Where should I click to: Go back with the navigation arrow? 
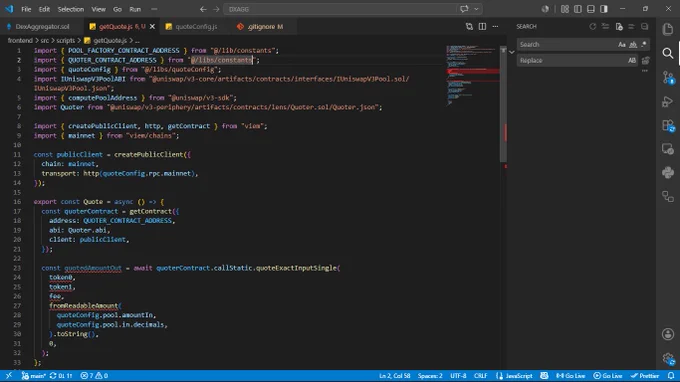point(203,9)
